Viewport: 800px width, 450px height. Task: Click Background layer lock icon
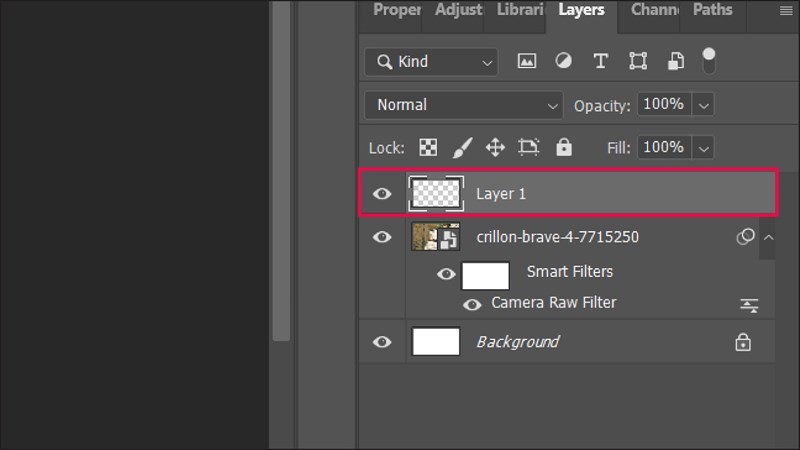(743, 342)
